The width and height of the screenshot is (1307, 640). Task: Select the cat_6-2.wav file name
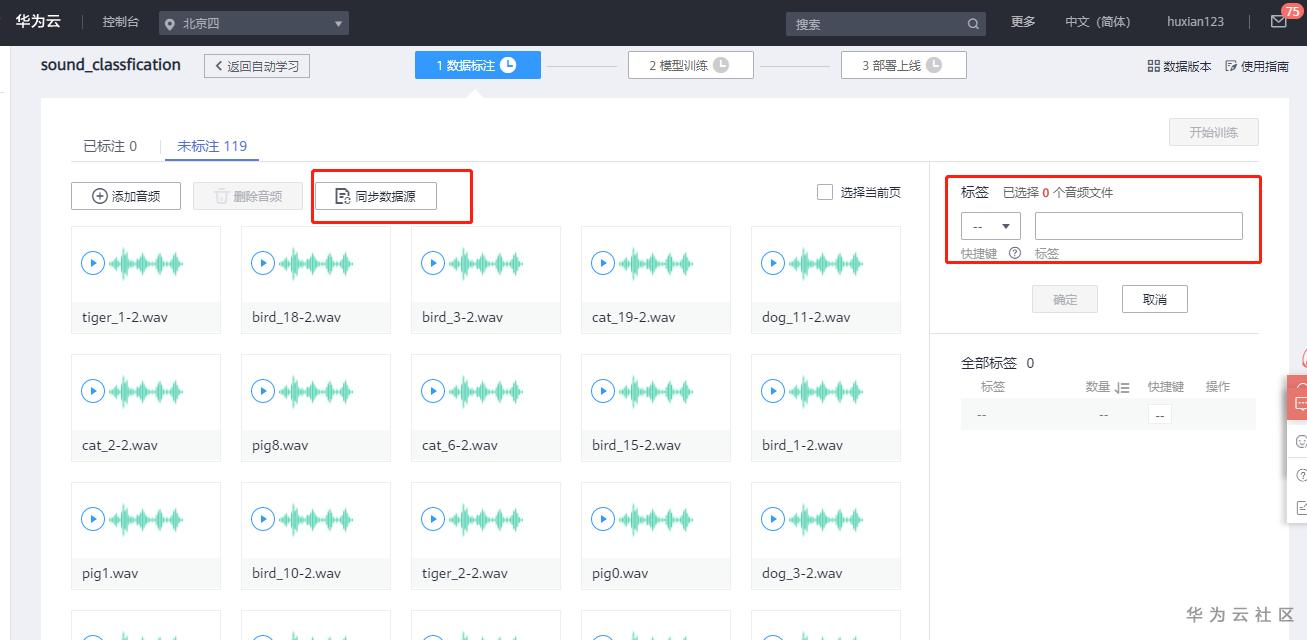460,445
